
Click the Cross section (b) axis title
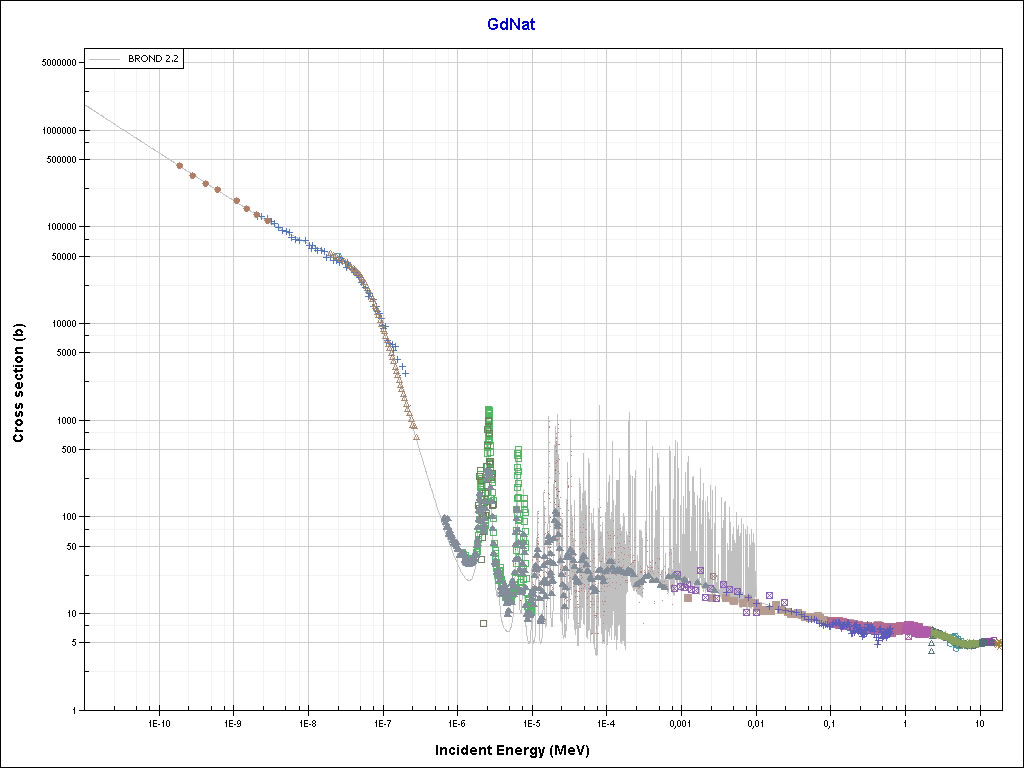tap(18, 385)
